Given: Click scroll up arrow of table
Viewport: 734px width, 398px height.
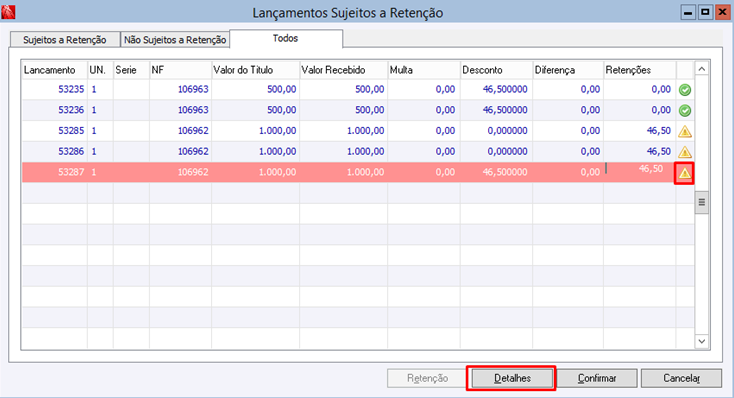Looking at the screenshot, I should [701, 69].
